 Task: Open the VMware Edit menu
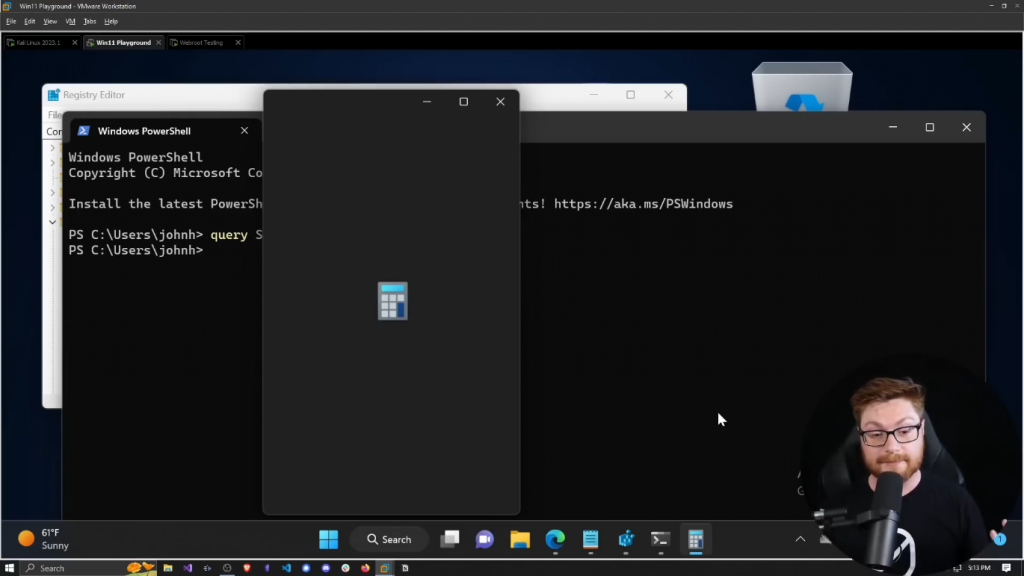coord(29,22)
